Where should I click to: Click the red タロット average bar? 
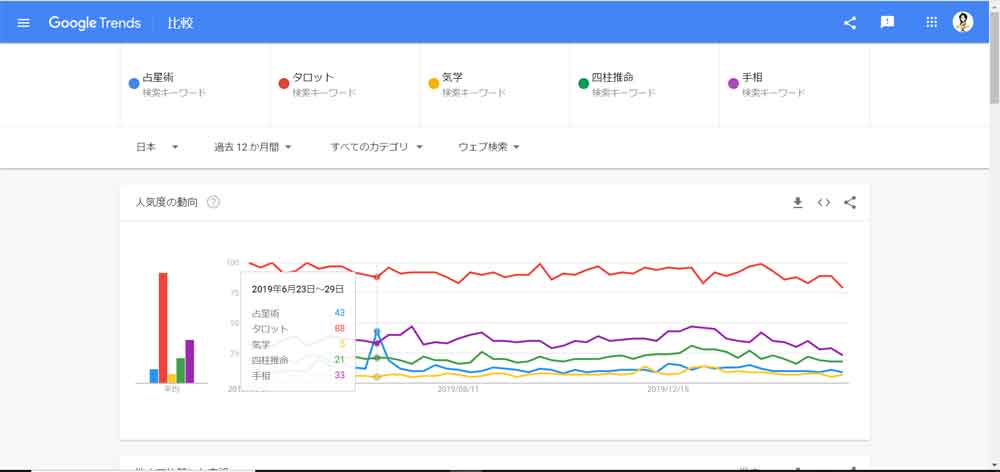coord(163,328)
